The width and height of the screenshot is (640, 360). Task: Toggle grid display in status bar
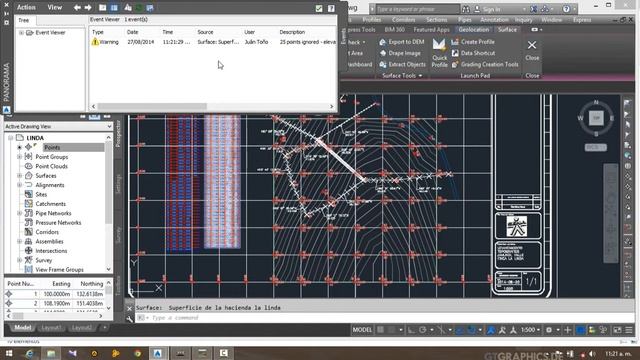point(380,330)
